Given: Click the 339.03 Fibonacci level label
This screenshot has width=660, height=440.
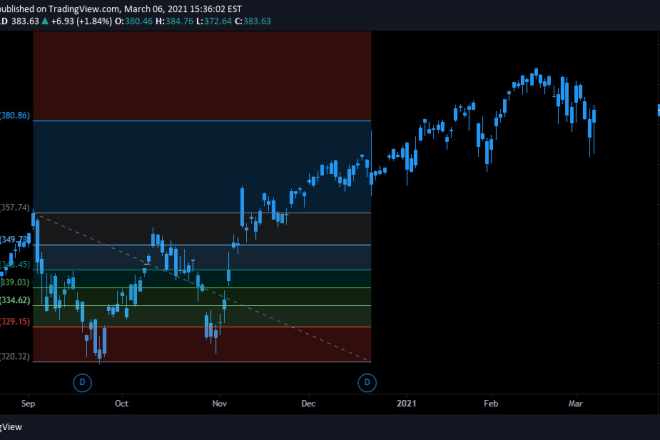Looking at the screenshot, I should coord(15,282).
